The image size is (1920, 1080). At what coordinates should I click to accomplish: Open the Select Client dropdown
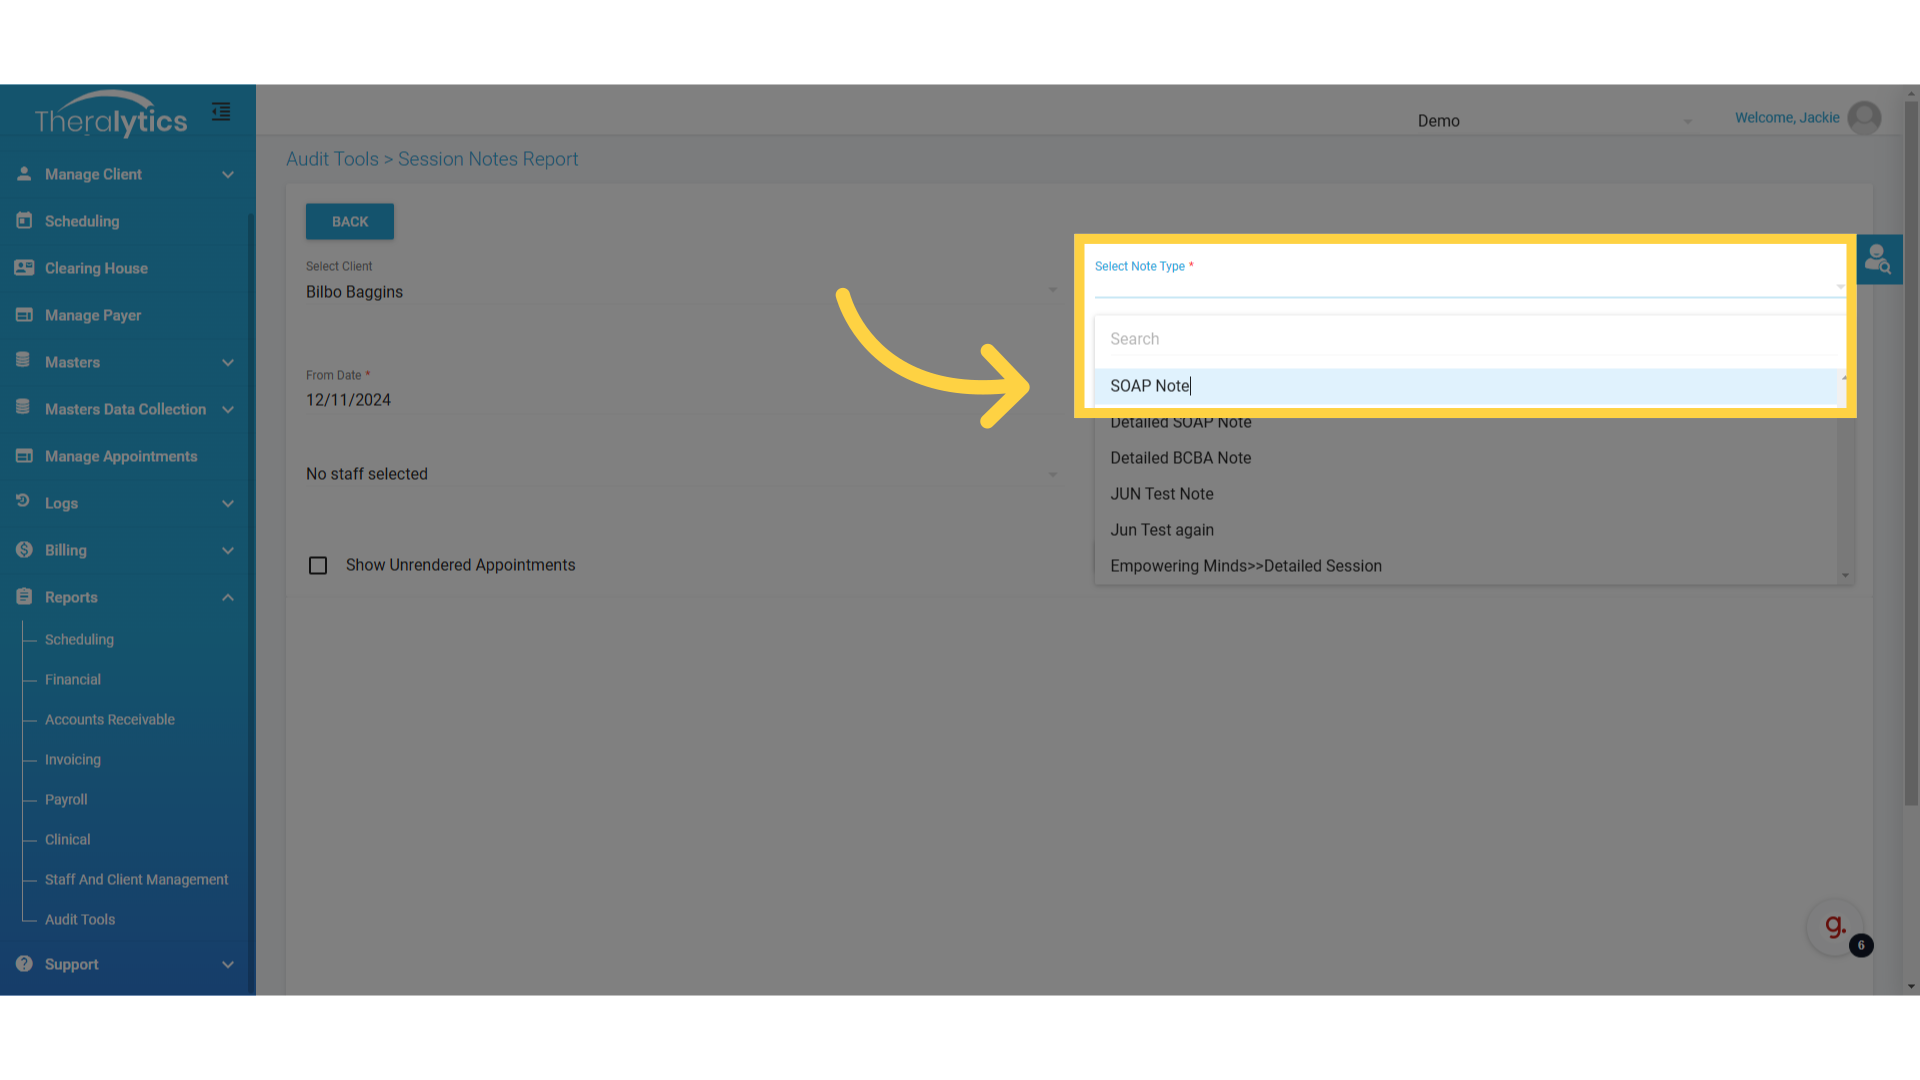coord(680,292)
